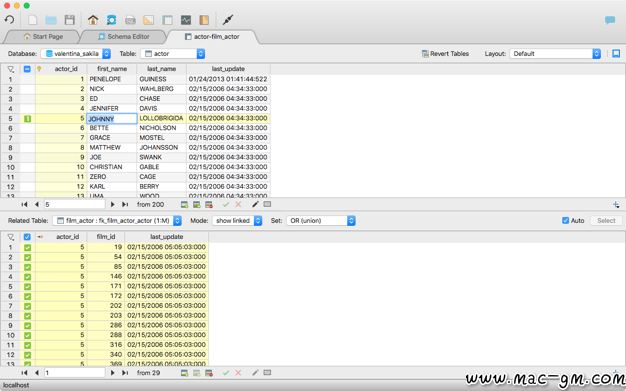
Task: Open the Mode dropdown show linked
Action: coord(237,220)
